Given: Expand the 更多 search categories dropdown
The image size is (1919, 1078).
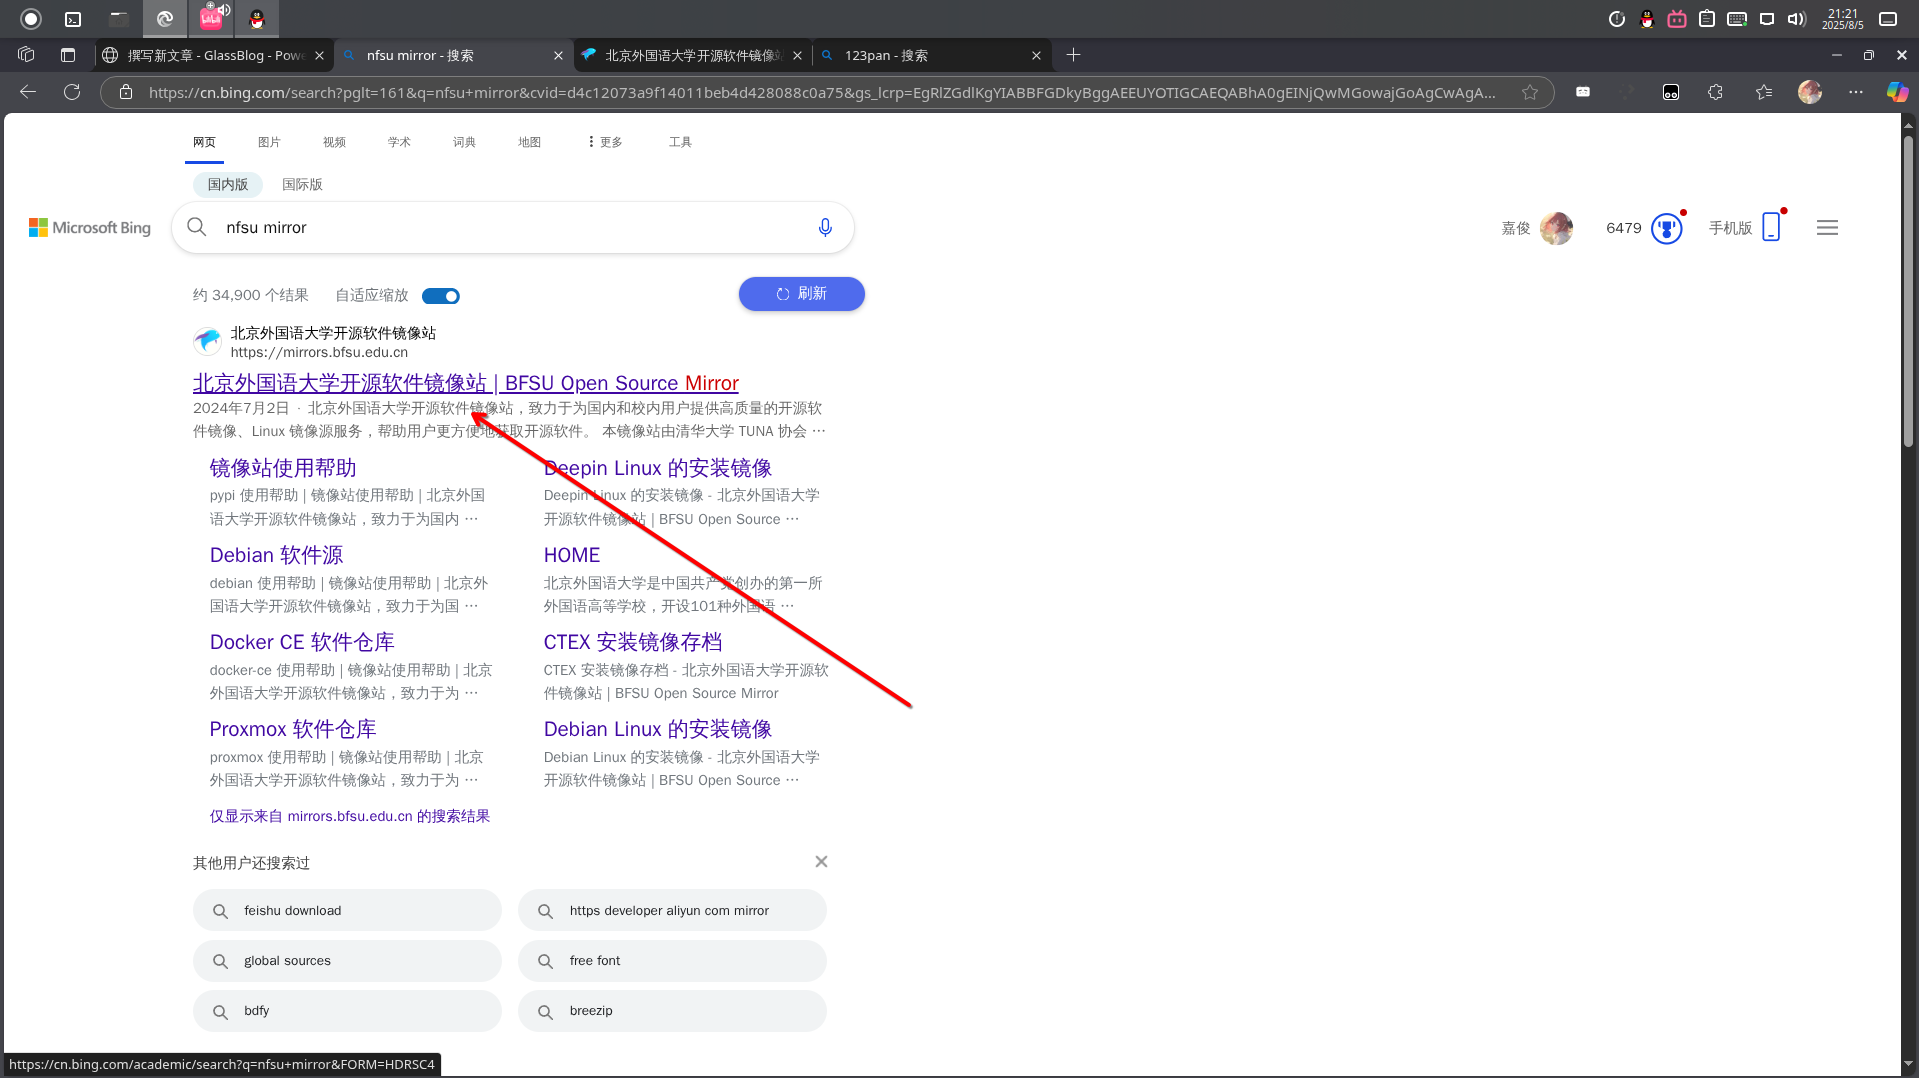Looking at the screenshot, I should click(605, 142).
